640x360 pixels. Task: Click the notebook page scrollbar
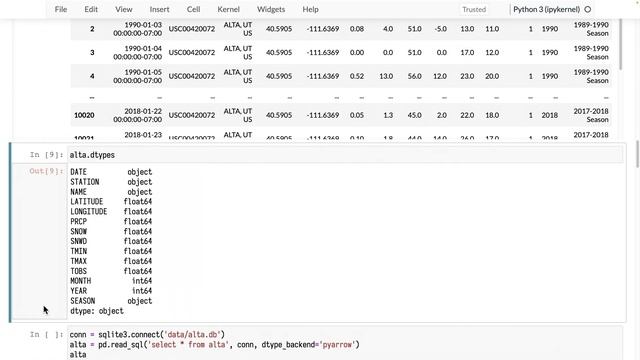(638, 153)
